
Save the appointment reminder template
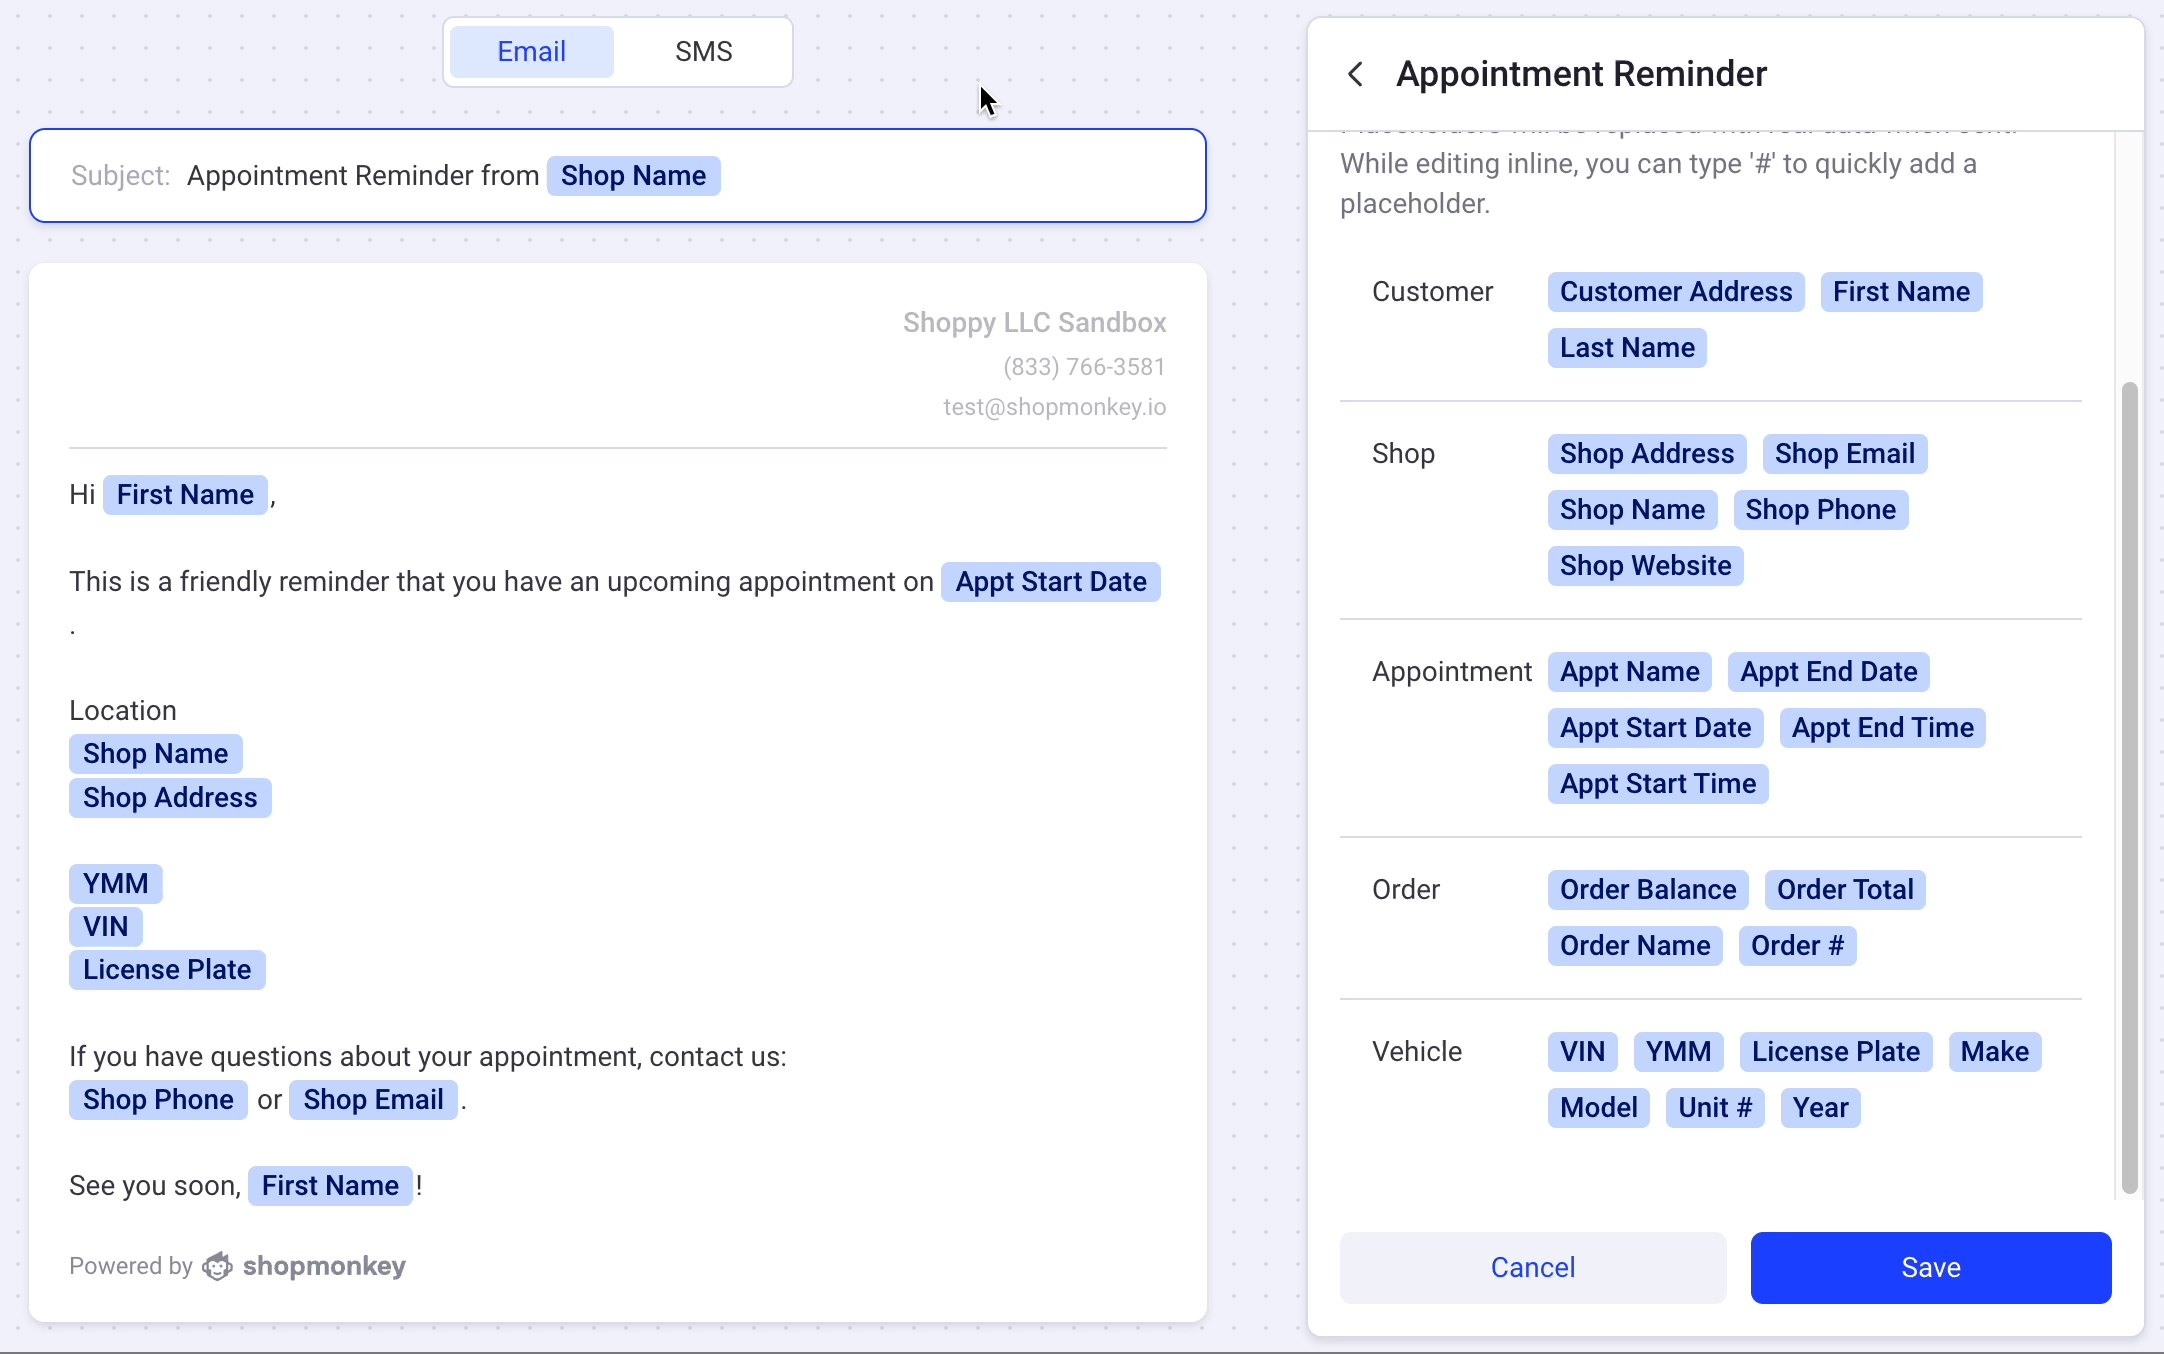1931,1268
